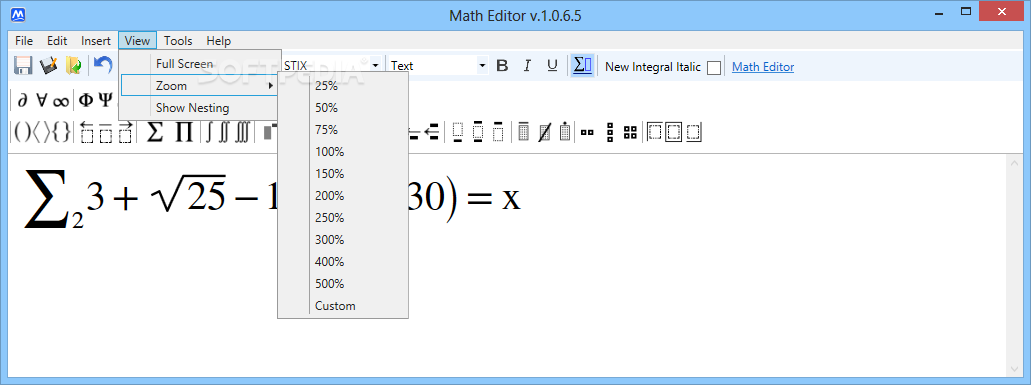1031x385 pixels.
Task: Insert triple integral template
Action: click(x=243, y=132)
